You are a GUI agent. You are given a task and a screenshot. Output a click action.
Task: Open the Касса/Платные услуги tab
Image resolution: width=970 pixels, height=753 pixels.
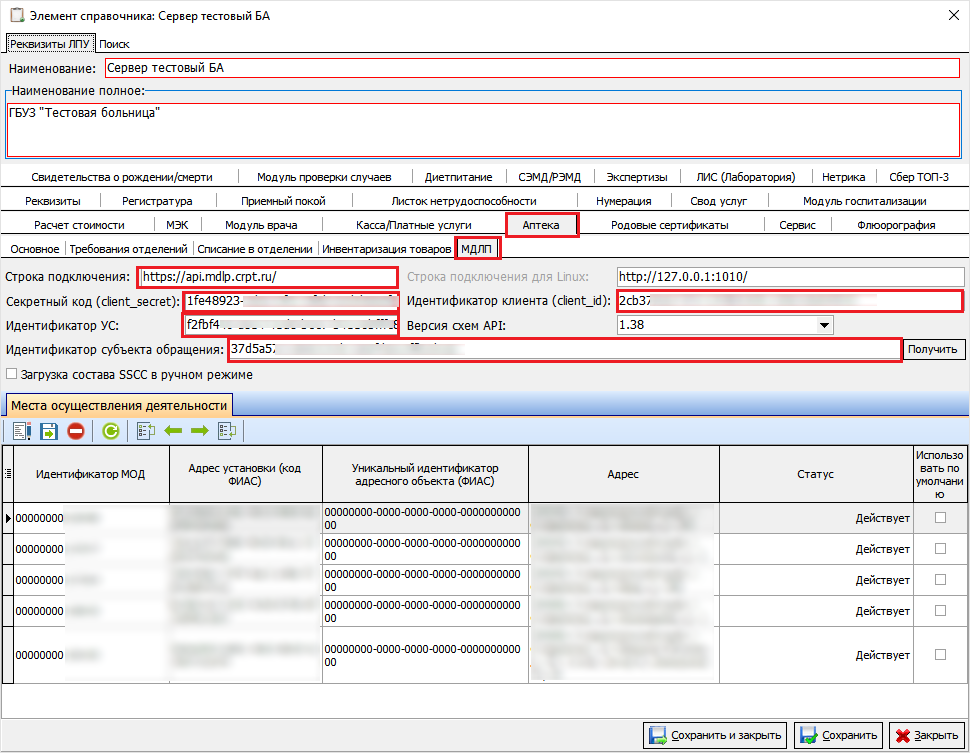413,225
